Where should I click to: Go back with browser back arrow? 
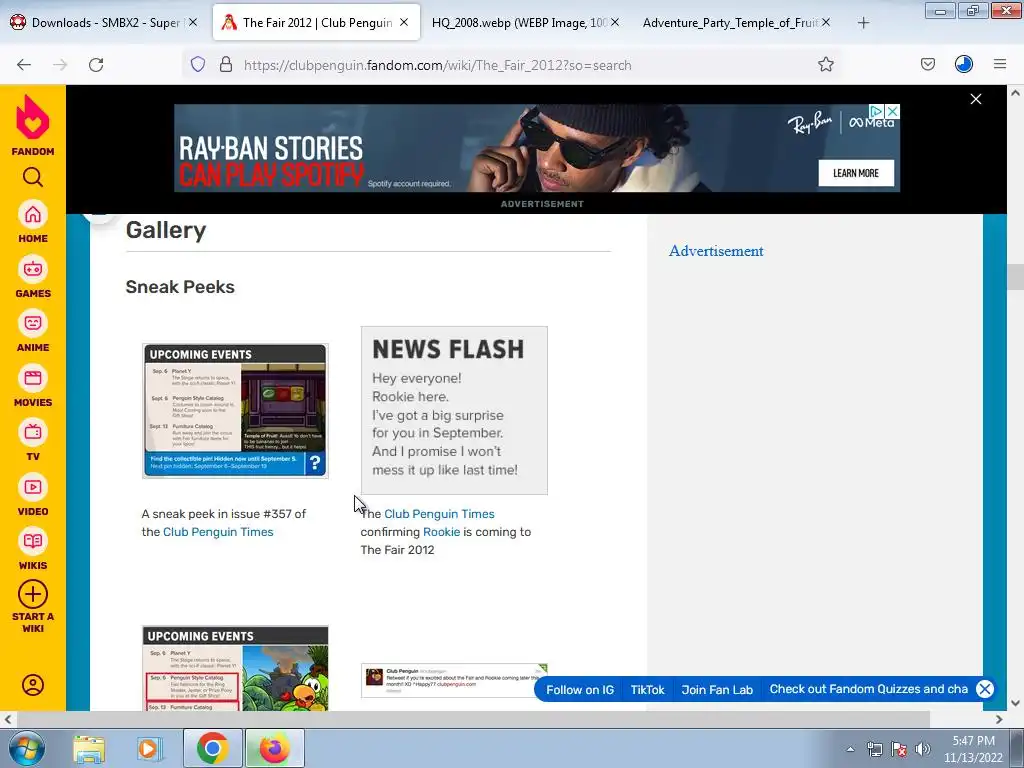[24, 65]
